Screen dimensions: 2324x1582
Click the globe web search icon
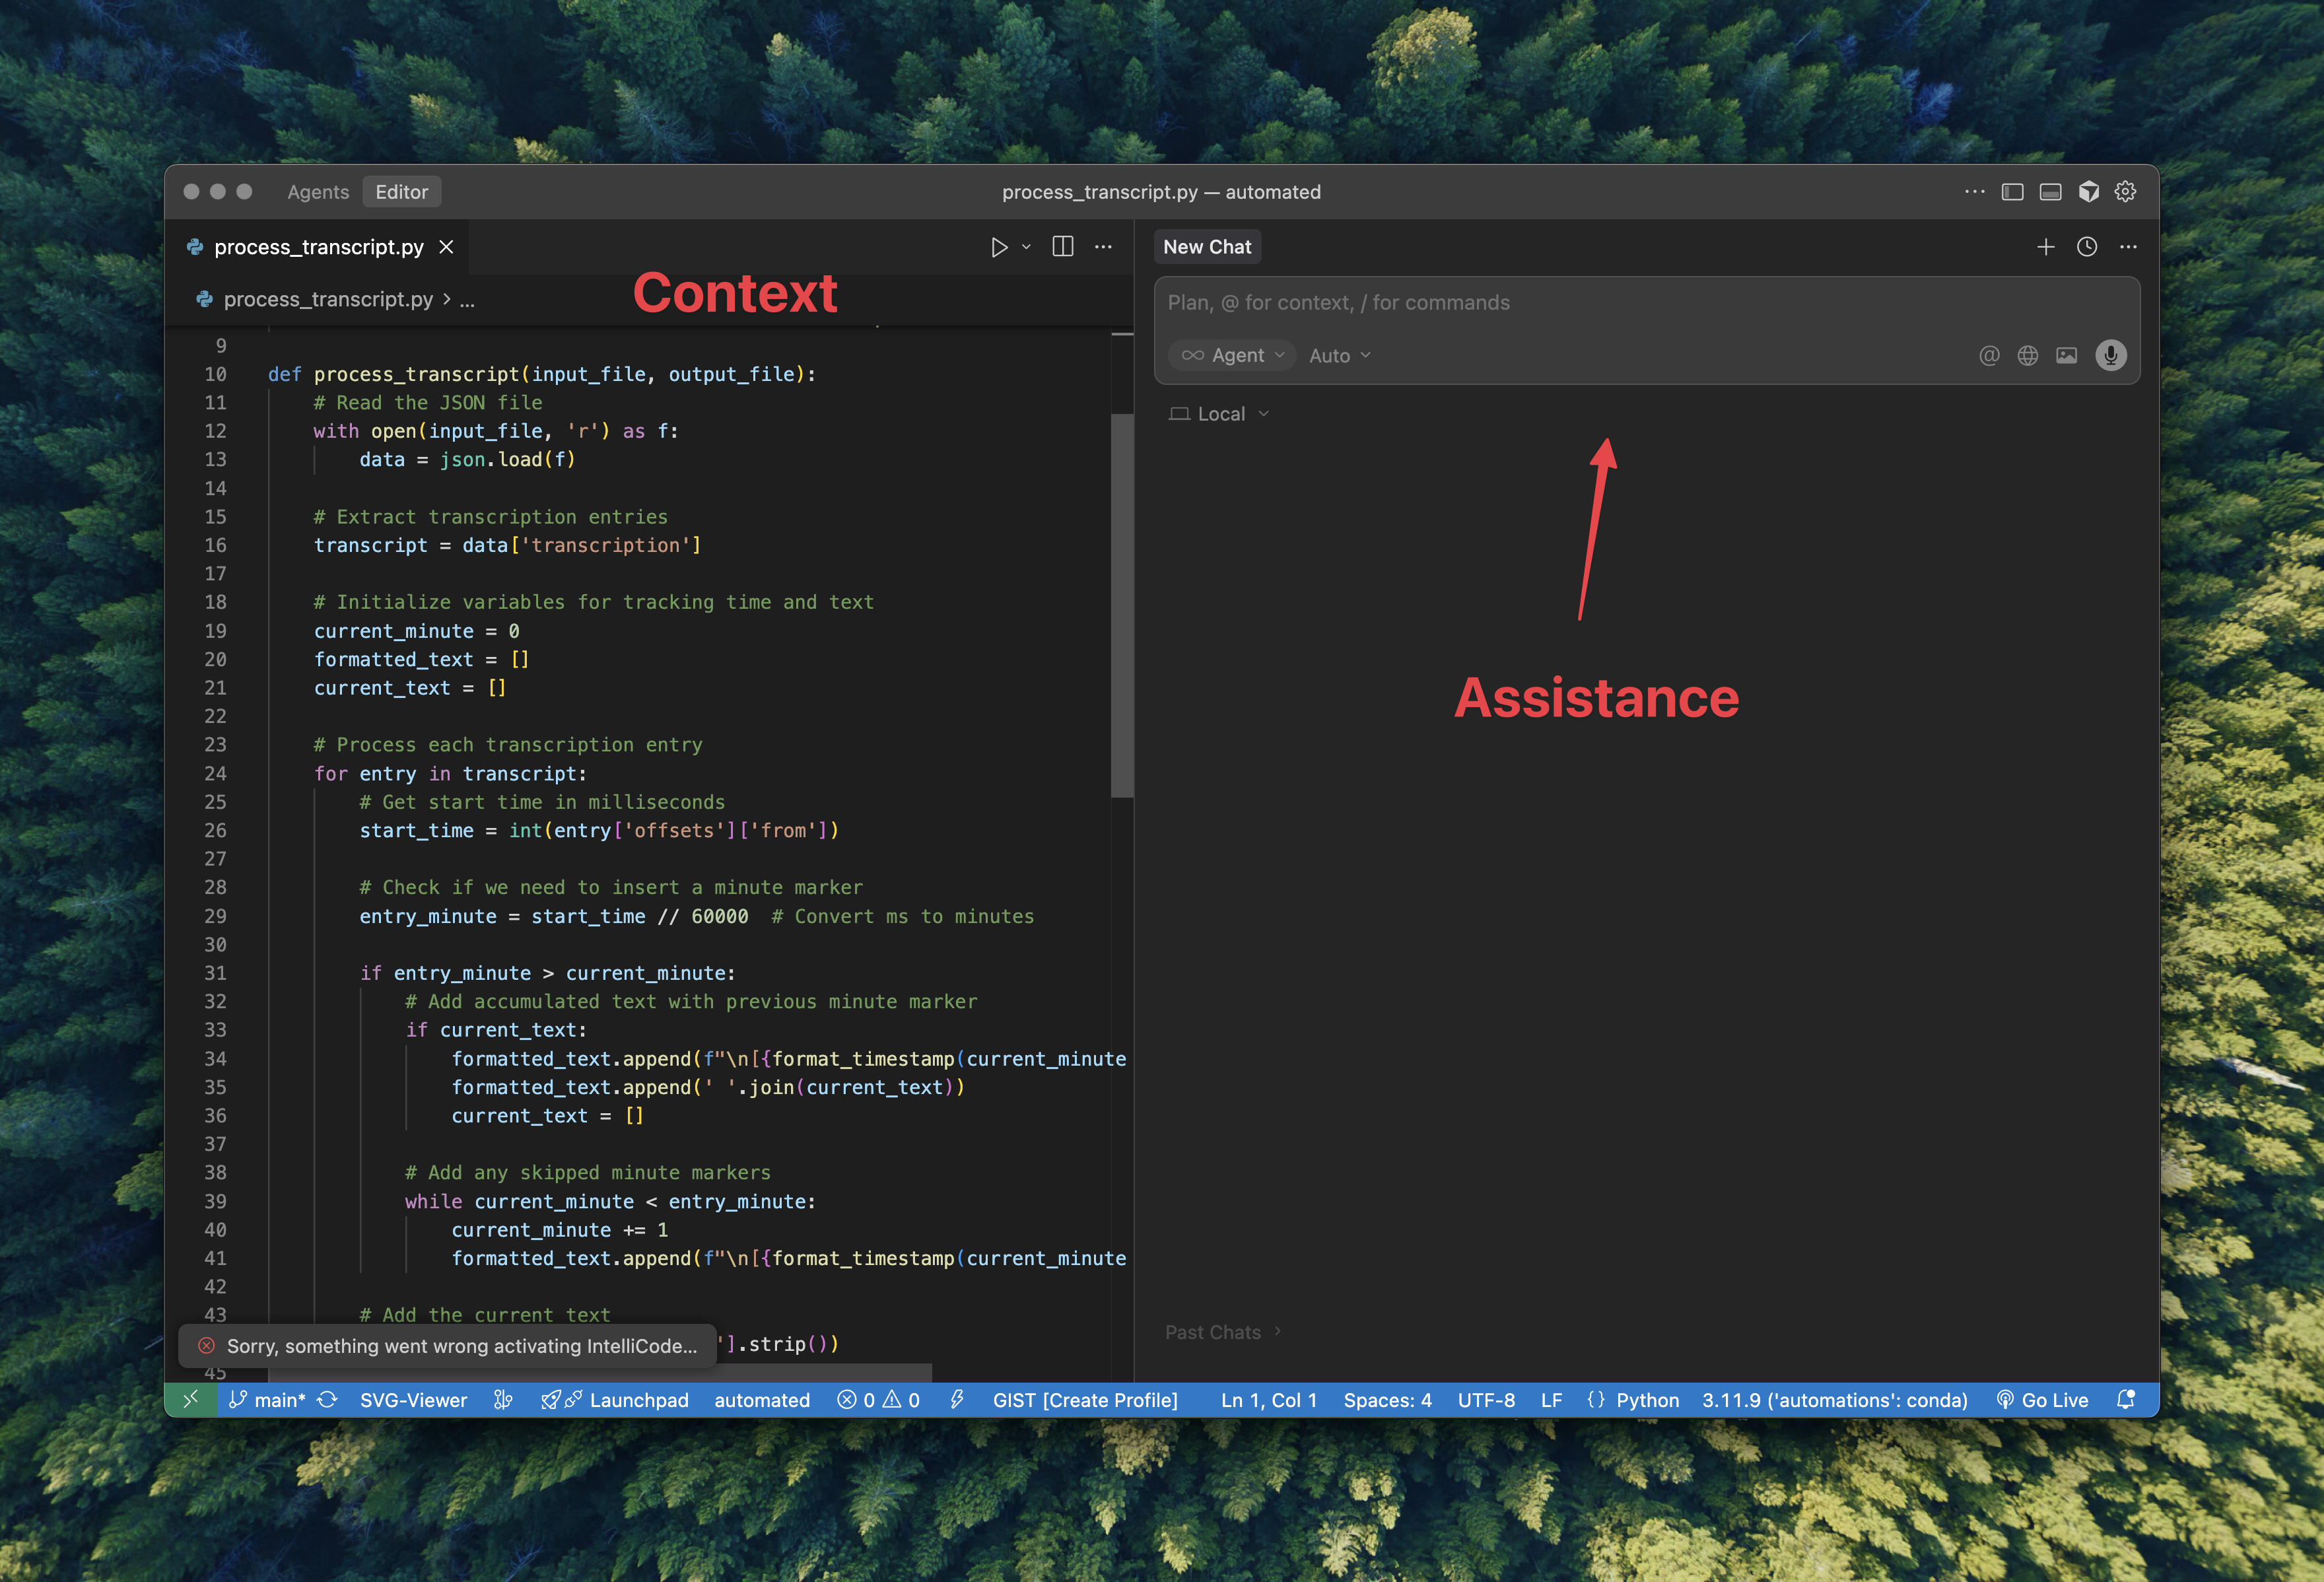click(x=2027, y=355)
